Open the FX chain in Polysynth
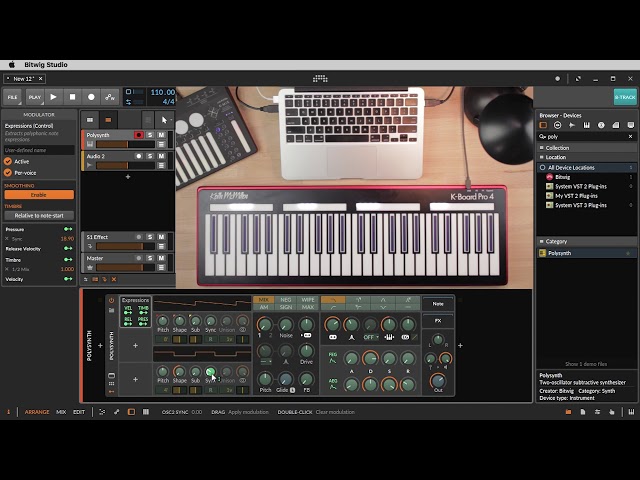640x480 pixels. click(438, 321)
